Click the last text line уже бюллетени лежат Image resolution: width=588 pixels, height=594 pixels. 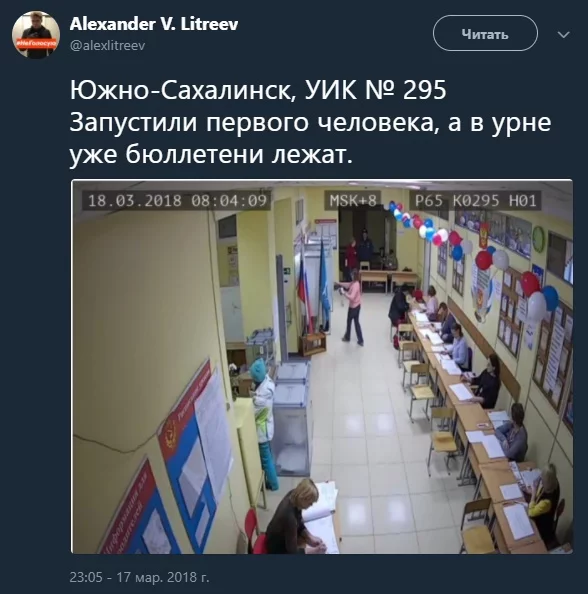tap(211, 154)
